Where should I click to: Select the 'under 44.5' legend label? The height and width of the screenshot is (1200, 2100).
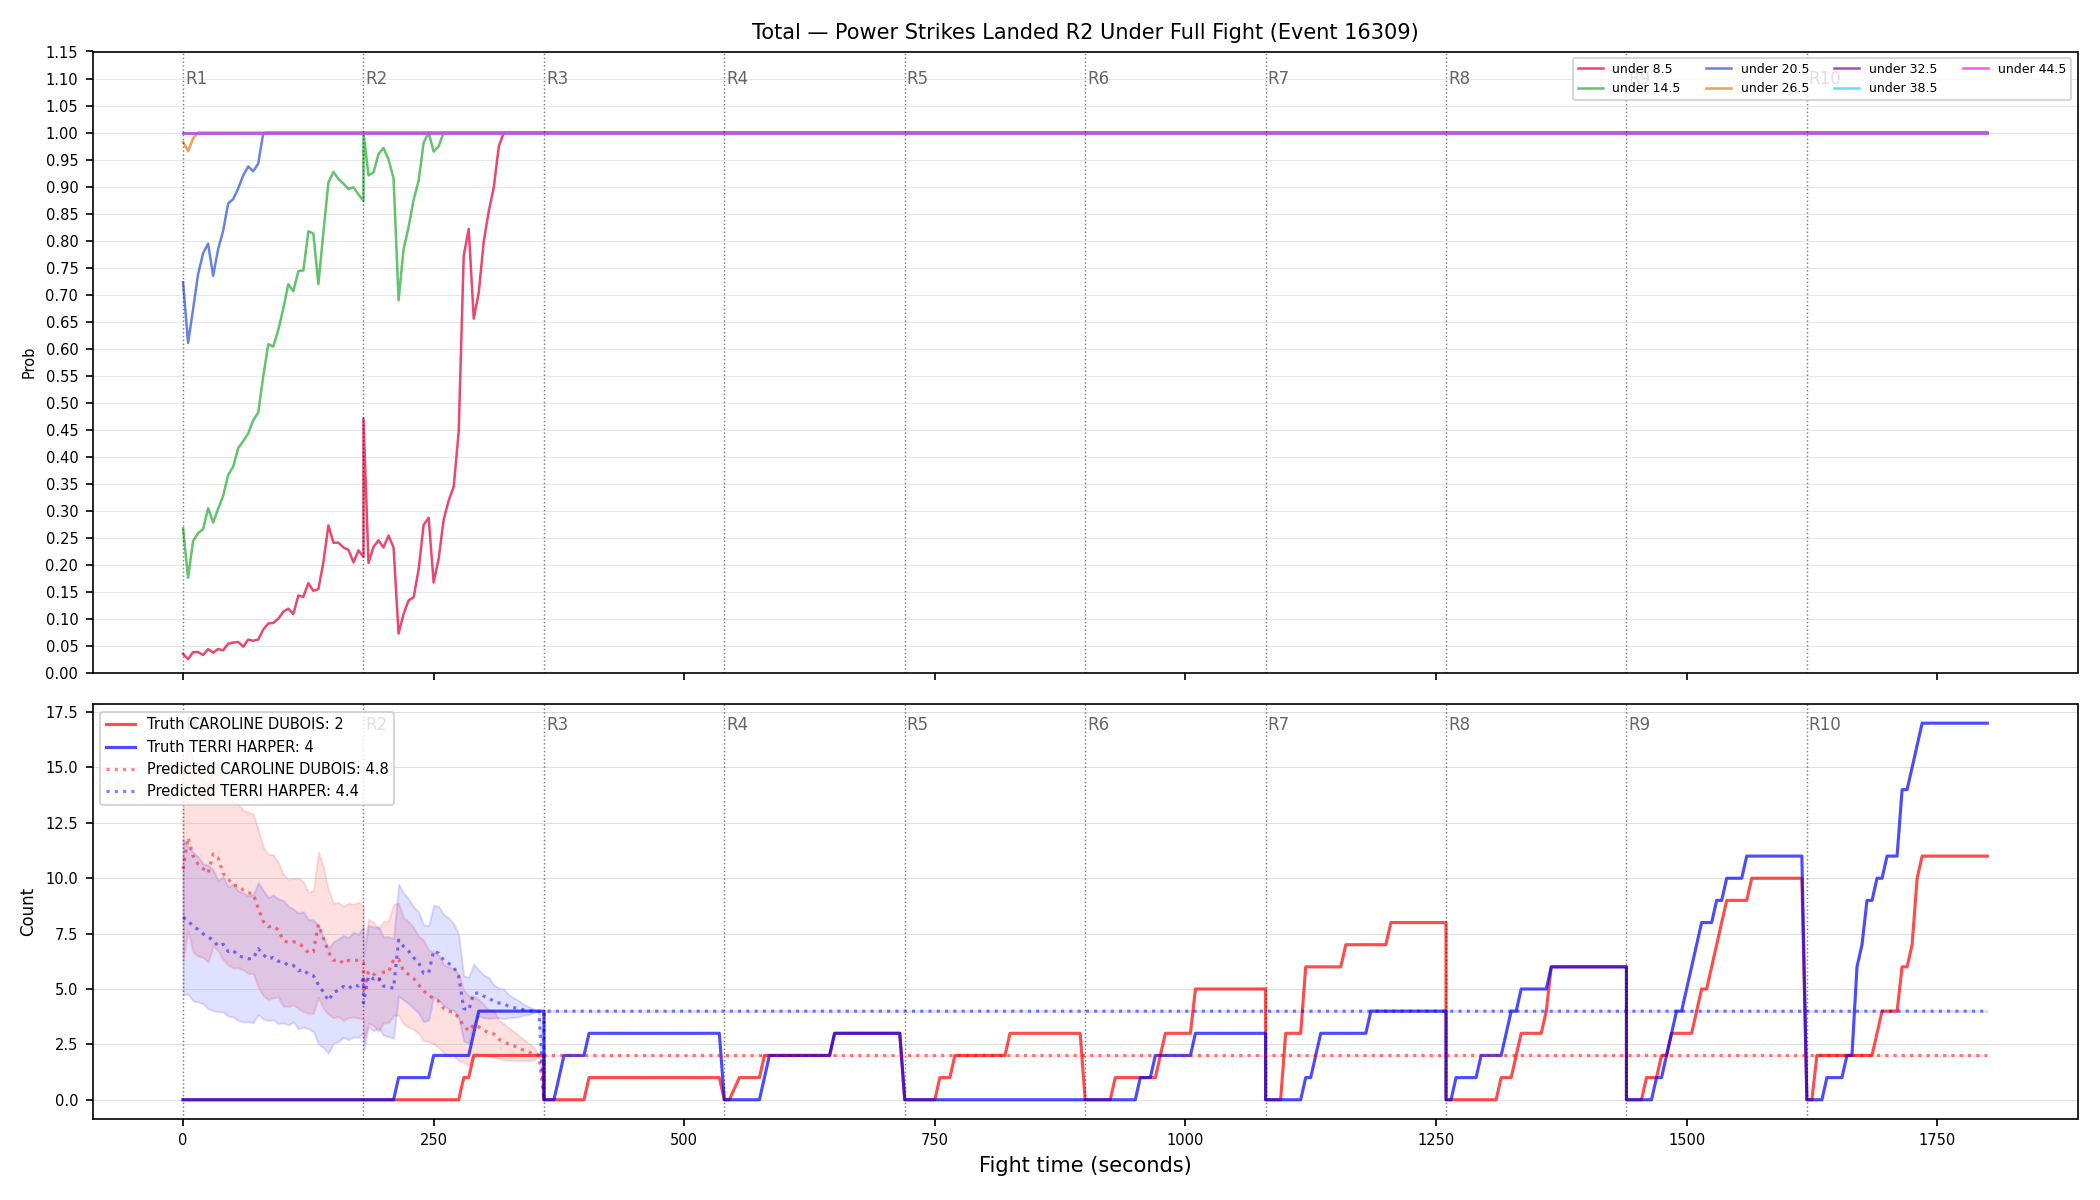coord(2031,69)
